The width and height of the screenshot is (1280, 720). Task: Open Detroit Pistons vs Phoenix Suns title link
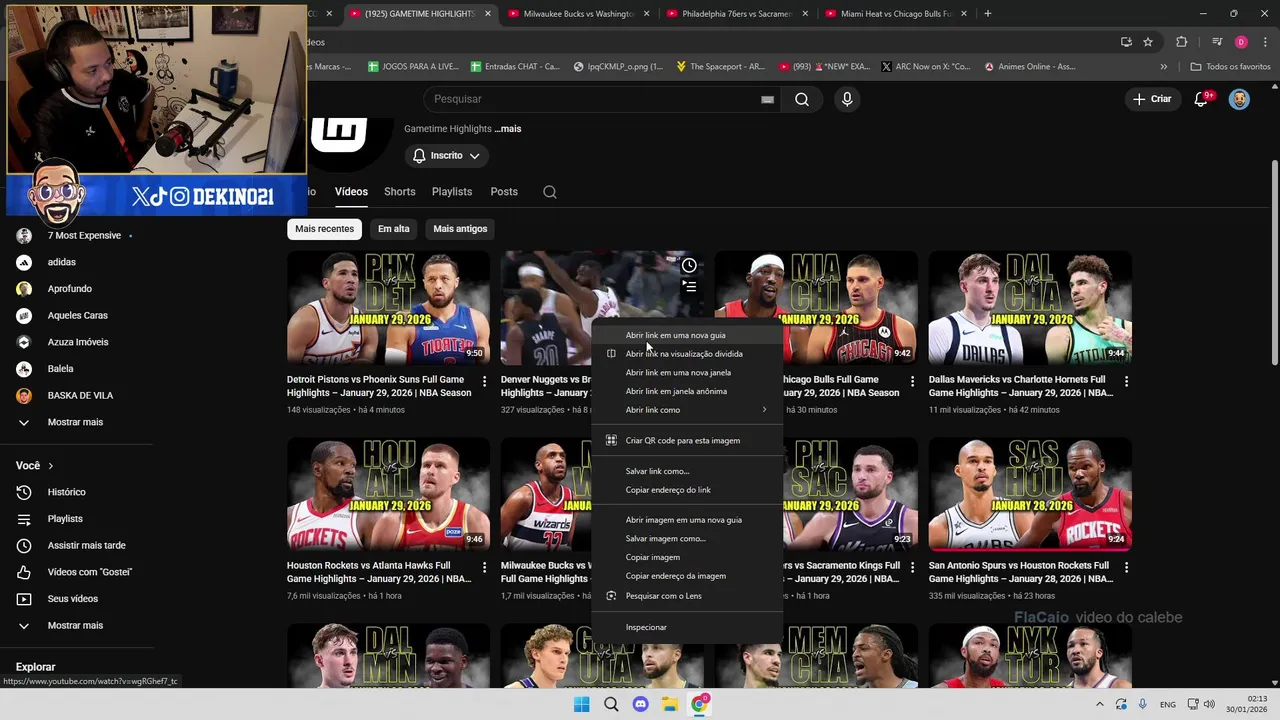point(379,386)
